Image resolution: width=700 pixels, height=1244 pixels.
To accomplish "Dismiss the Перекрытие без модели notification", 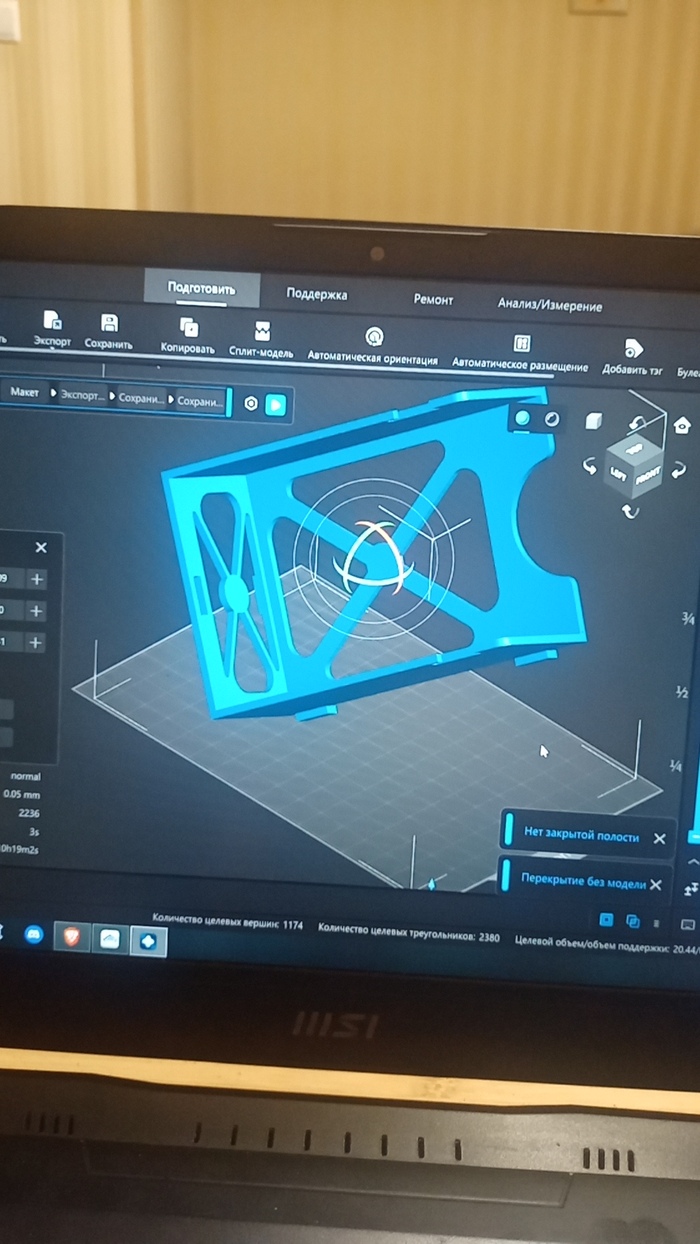I will 655,884.
